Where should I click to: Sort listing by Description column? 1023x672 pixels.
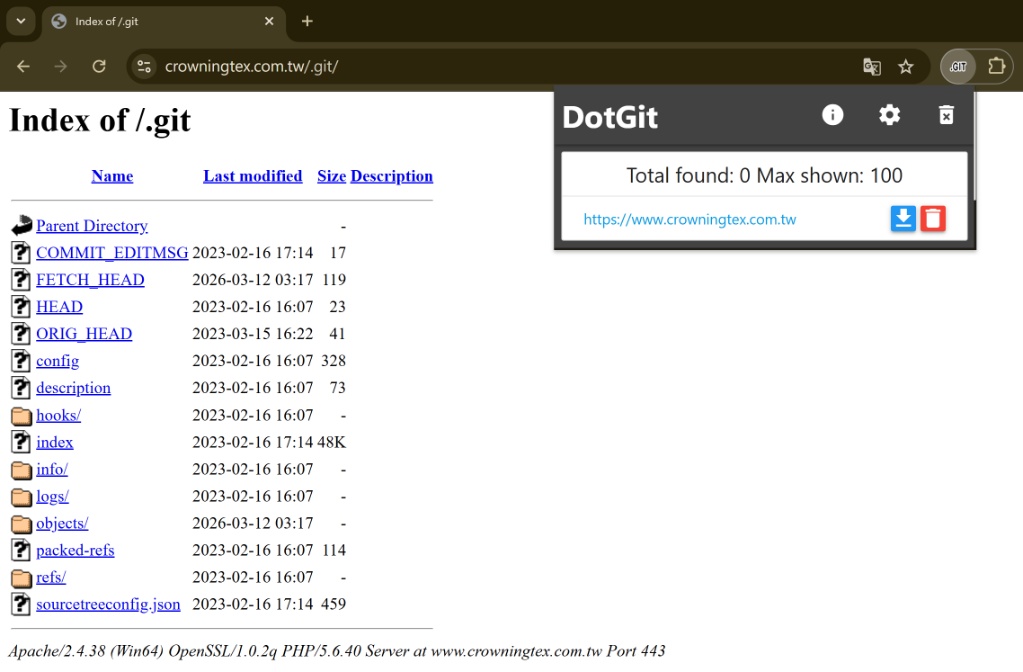[x=391, y=176]
